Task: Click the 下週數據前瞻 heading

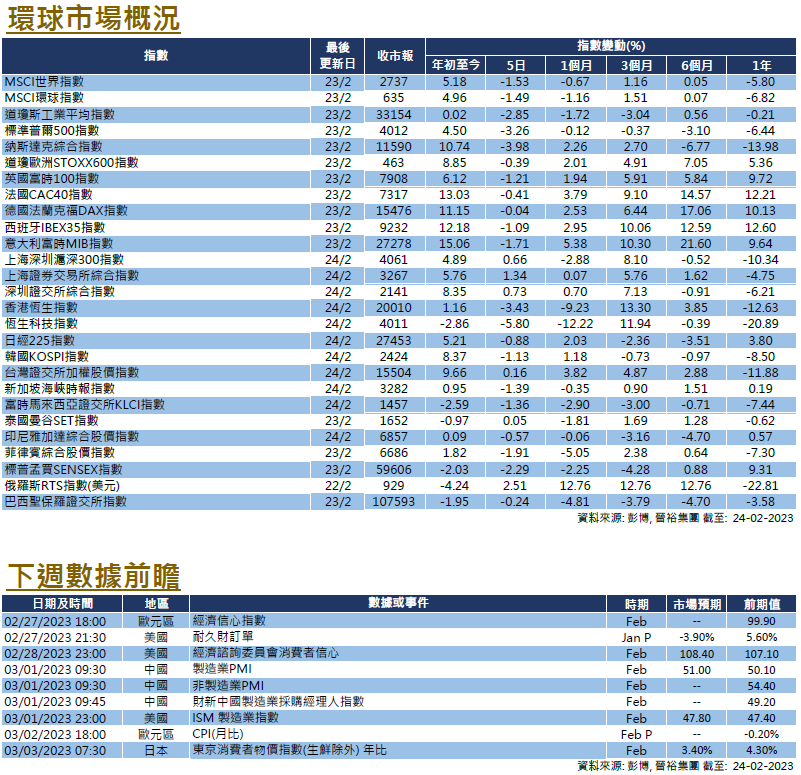Action: pyautogui.click(x=94, y=576)
